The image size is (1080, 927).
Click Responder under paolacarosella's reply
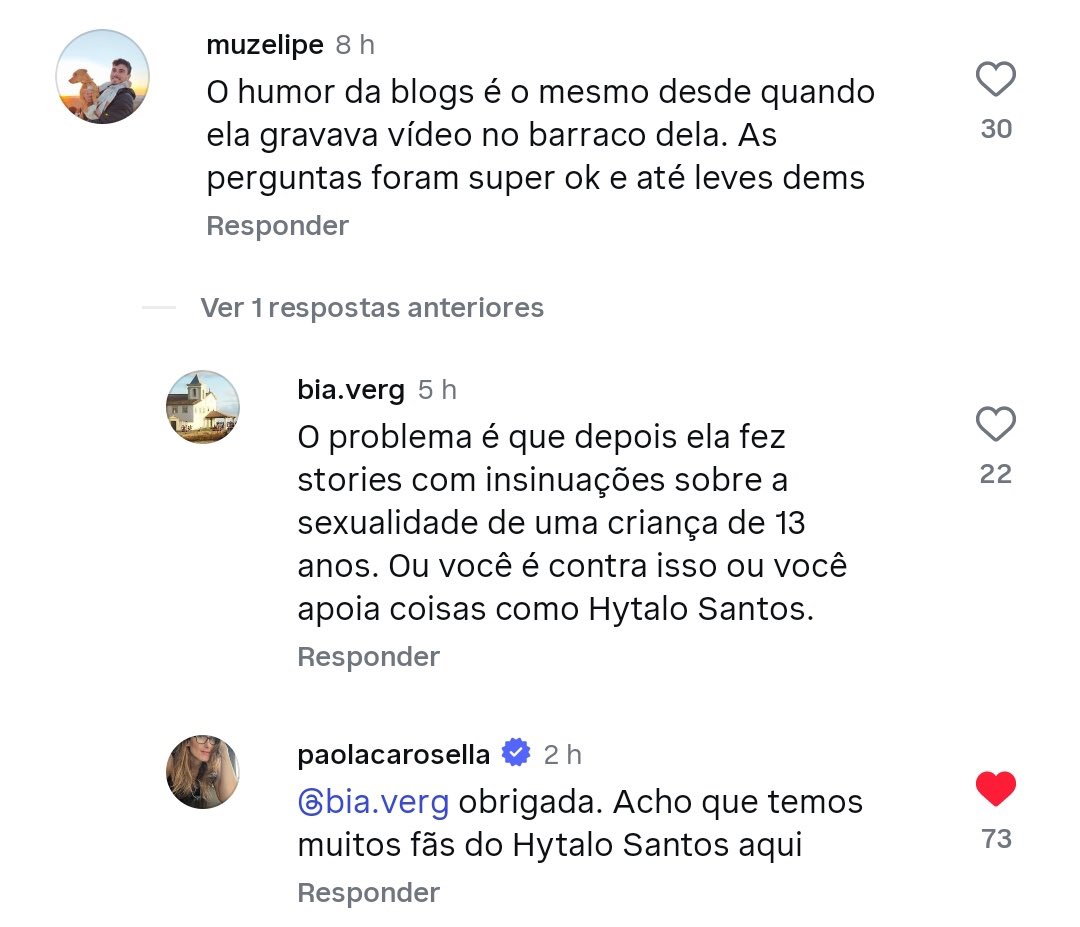click(368, 893)
